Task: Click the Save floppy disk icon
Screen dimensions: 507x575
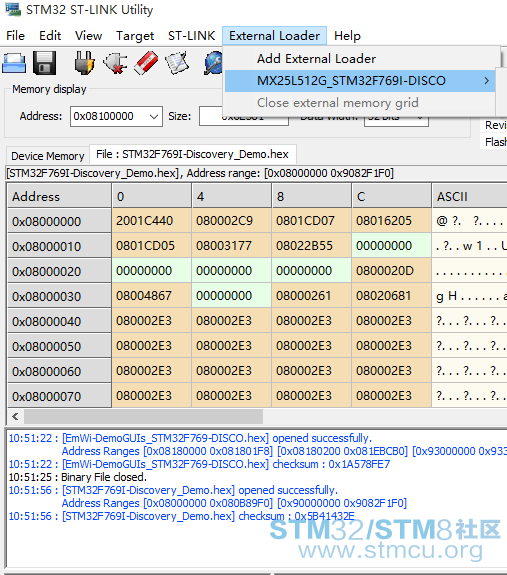Action: point(45,63)
